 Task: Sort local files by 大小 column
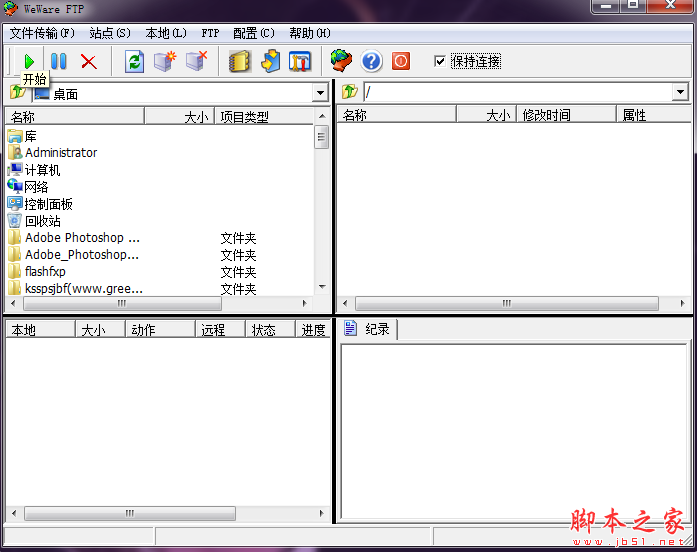pyautogui.click(x=180, y=117)
